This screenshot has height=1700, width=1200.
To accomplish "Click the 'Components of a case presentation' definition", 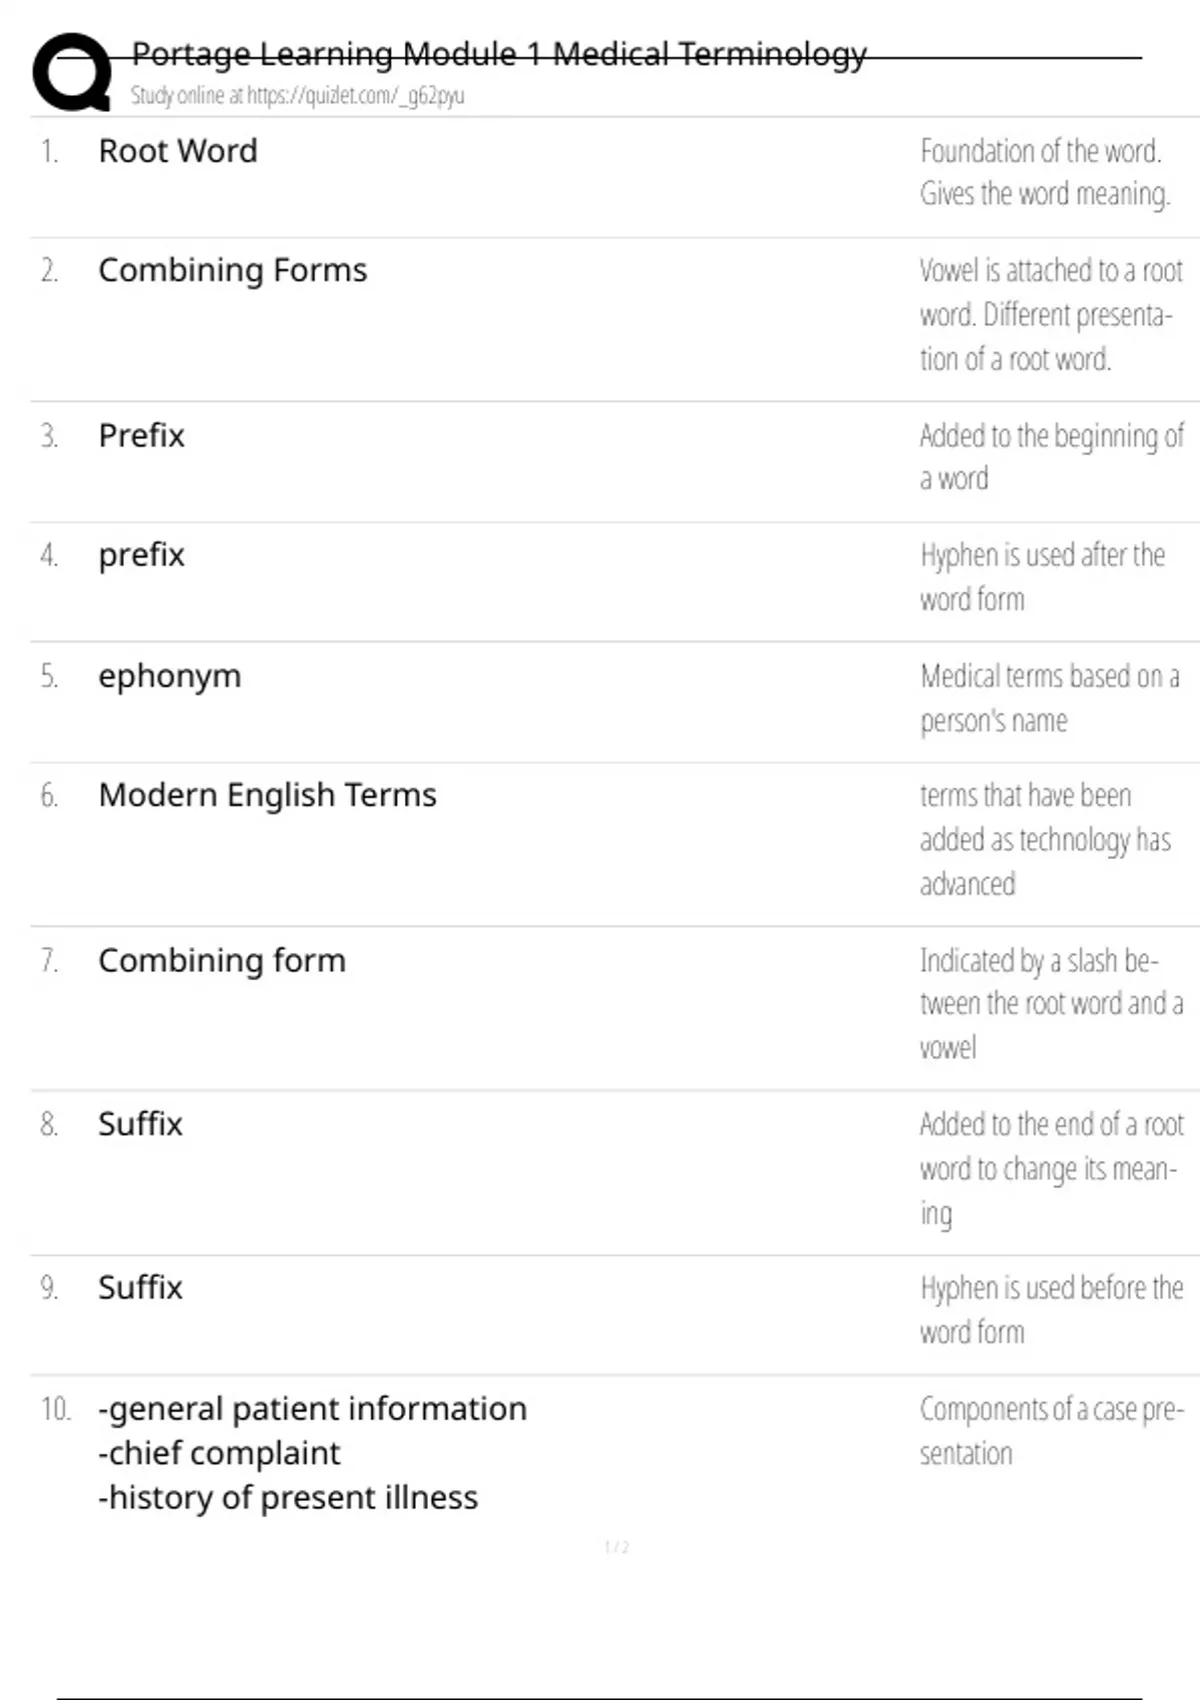I will click(x=1051, y=1431).
